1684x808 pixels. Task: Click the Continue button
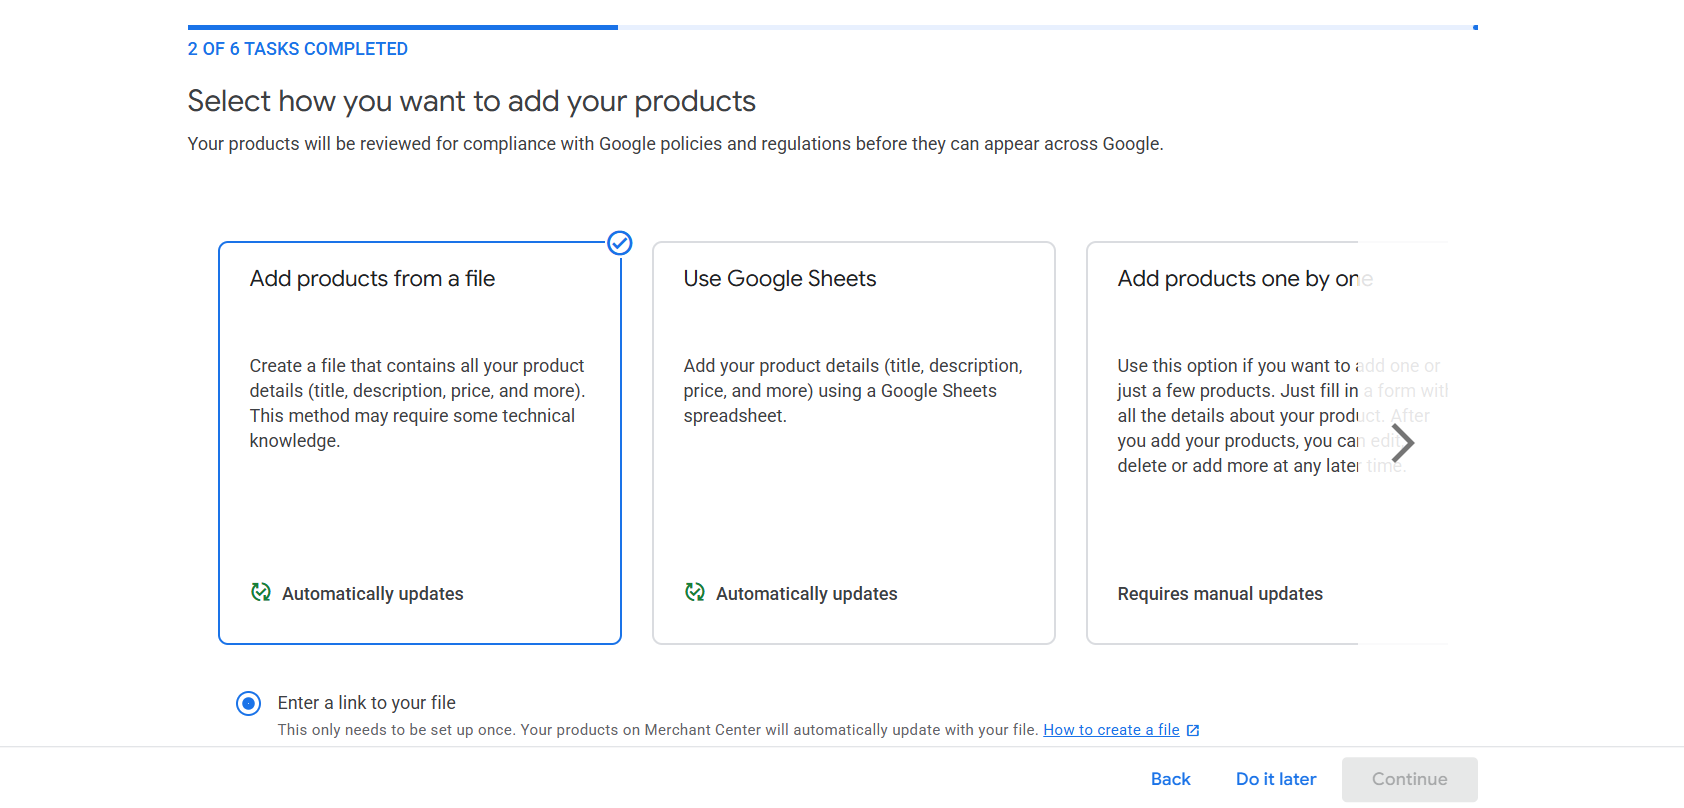click(x=1409, y=779)
